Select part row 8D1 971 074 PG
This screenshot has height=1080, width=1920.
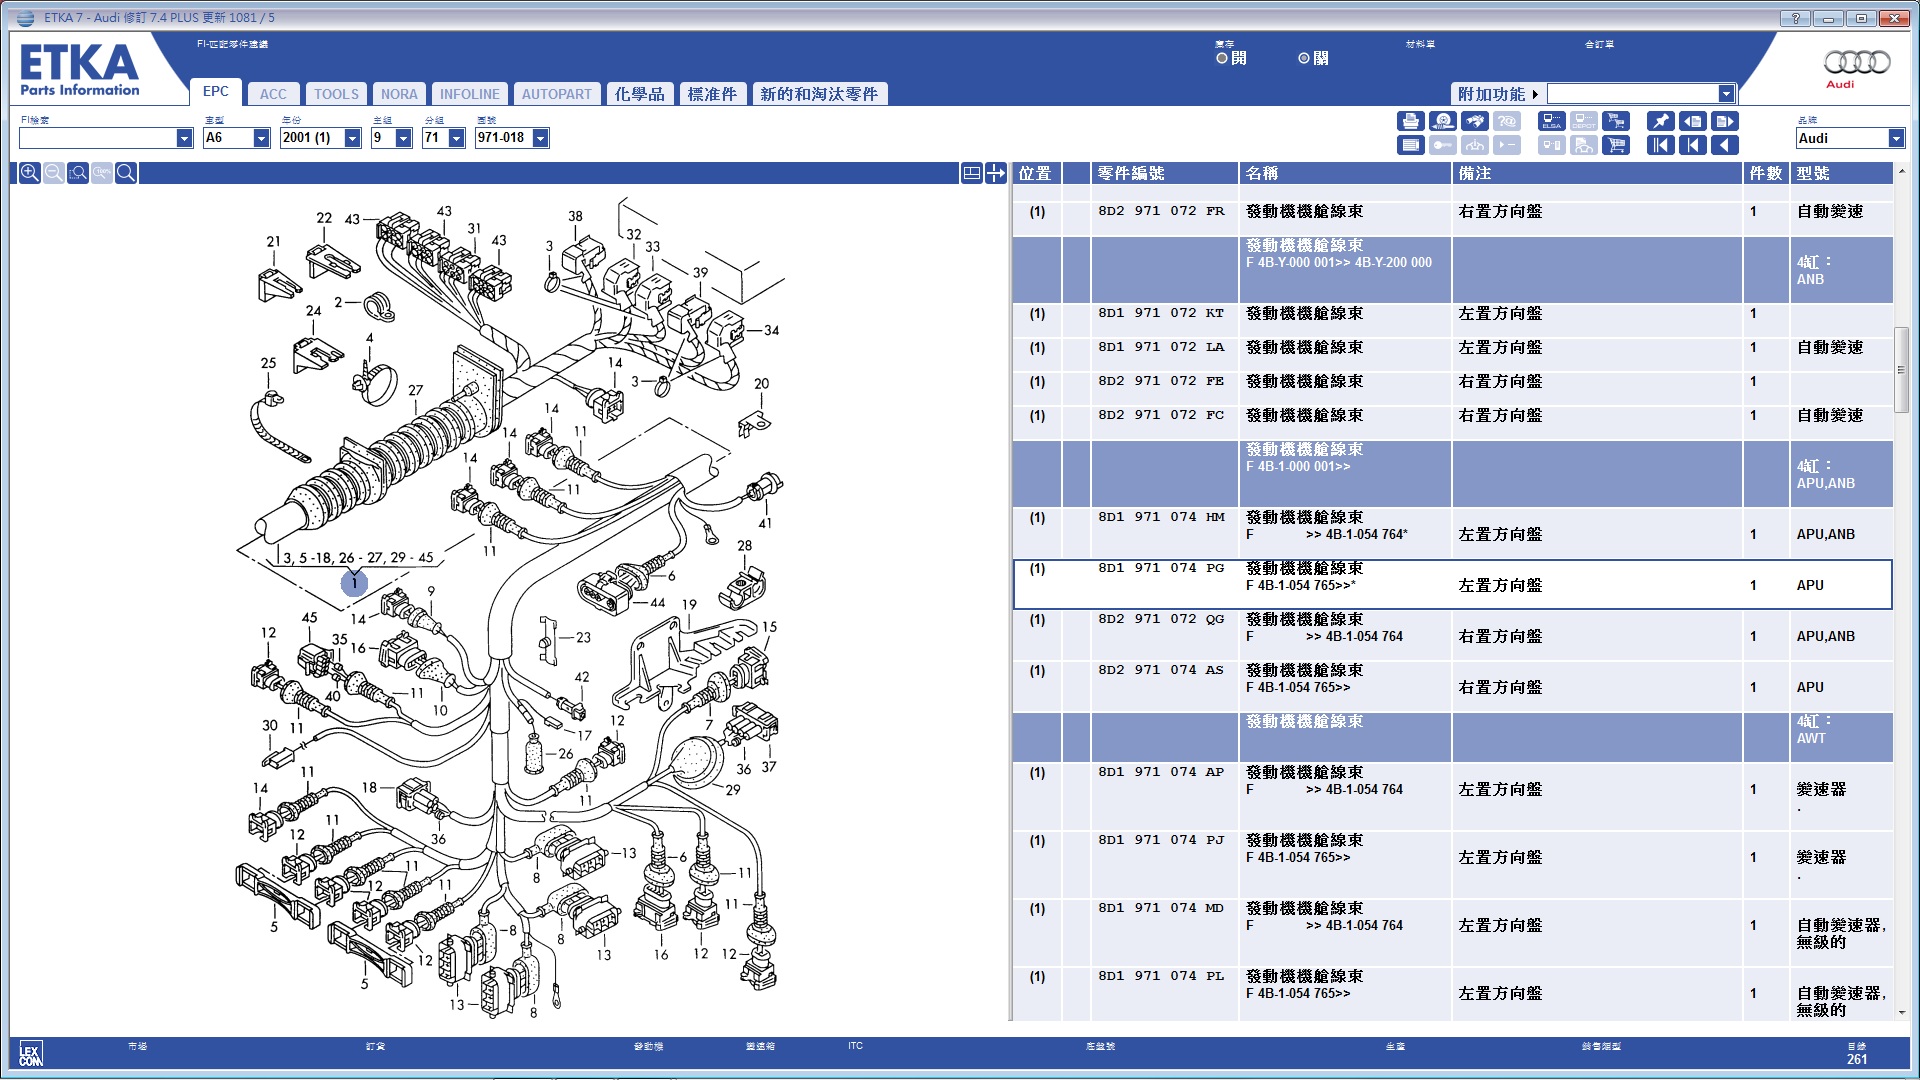click(1452, 584)
